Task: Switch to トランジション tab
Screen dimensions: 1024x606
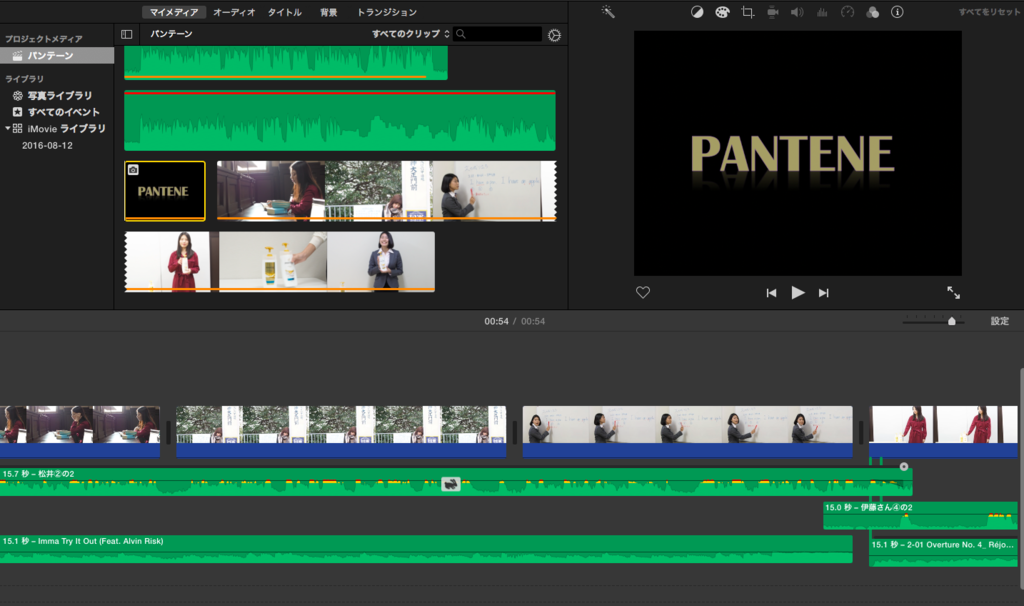Action: click(387, 12)
